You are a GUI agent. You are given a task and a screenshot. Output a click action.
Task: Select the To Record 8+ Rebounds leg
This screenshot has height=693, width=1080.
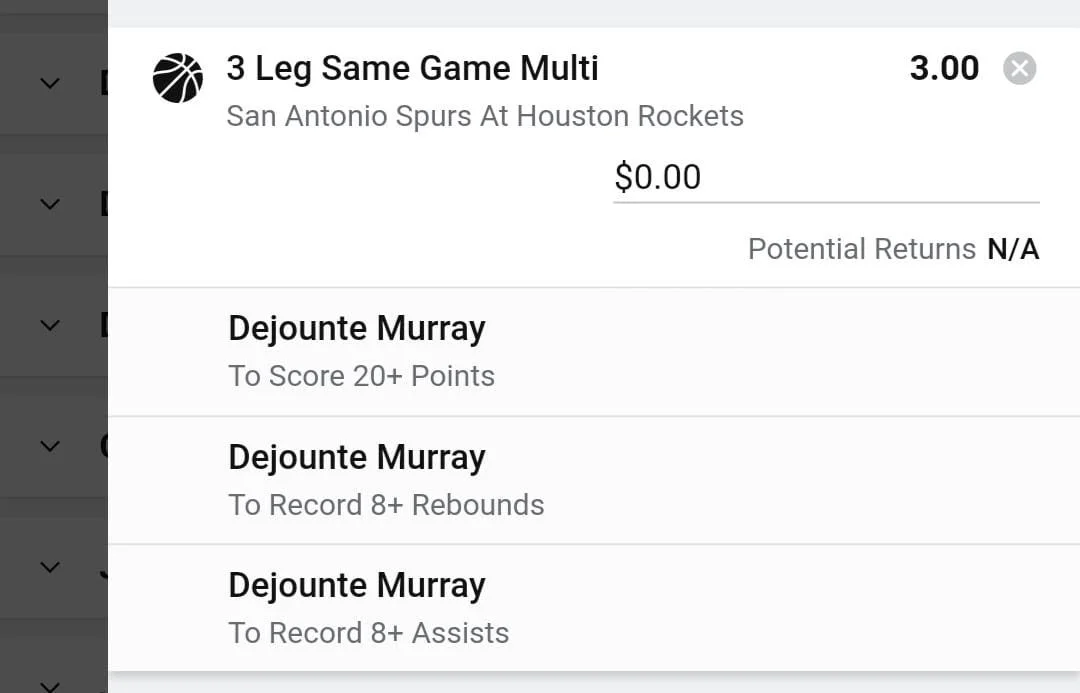tap(386, 505)
